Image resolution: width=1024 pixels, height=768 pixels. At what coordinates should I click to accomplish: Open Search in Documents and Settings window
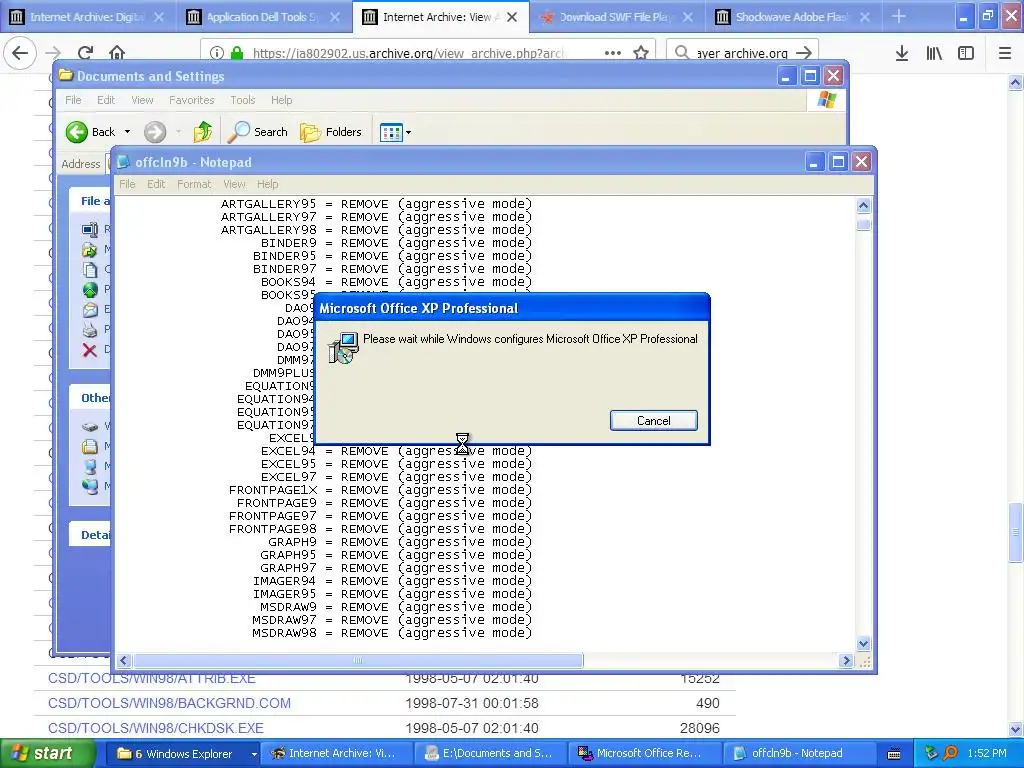click(259, 132)
